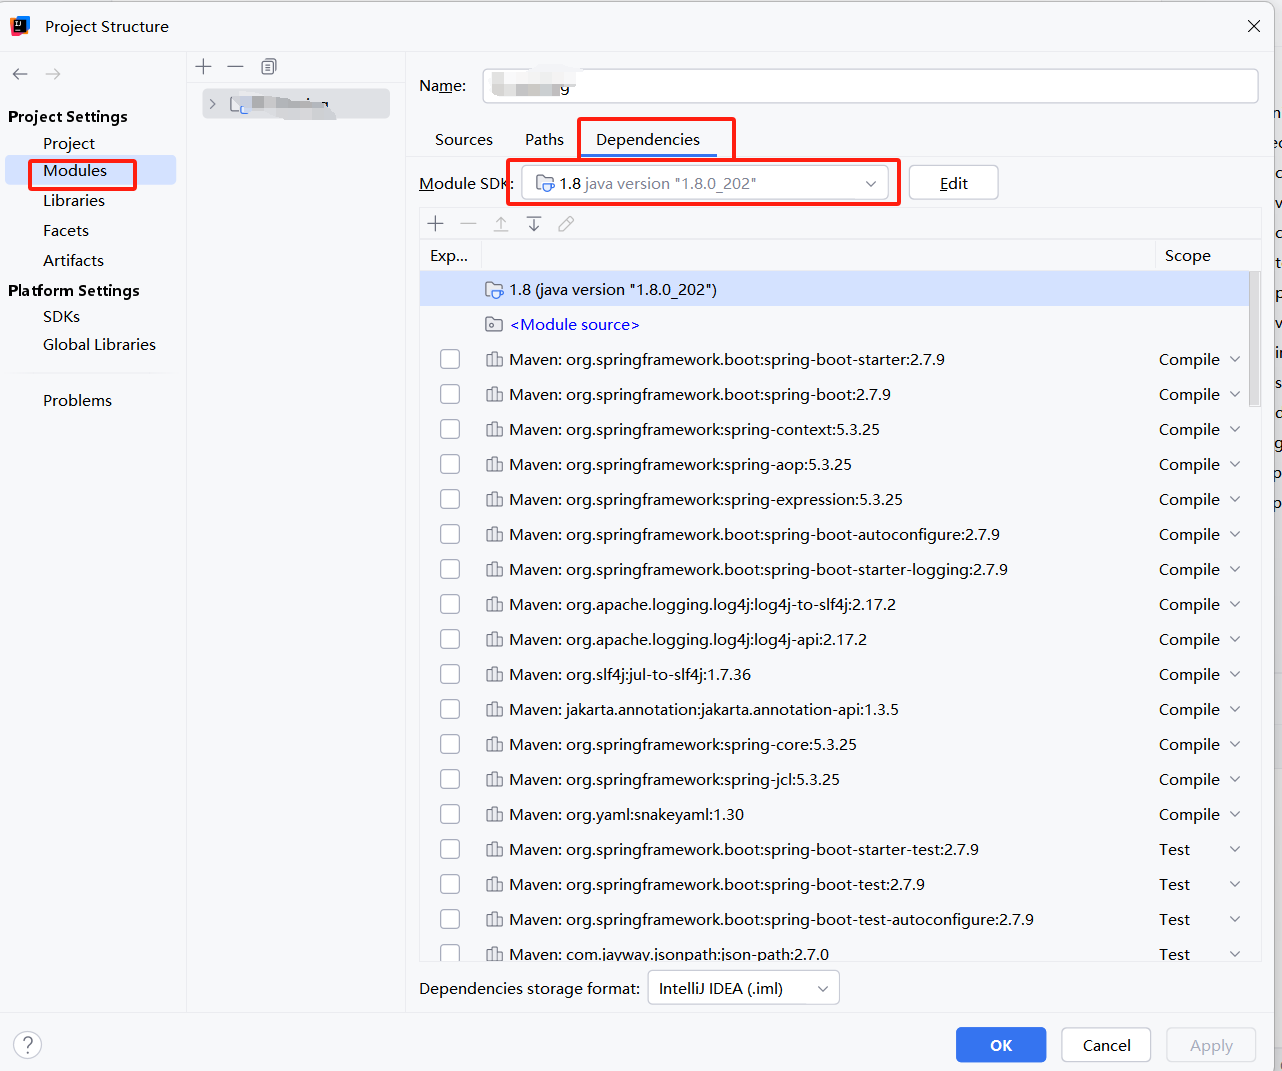
Task: Click the library icon for jakarta.annotation-api:1.3.5
Action: coord(494,709)
